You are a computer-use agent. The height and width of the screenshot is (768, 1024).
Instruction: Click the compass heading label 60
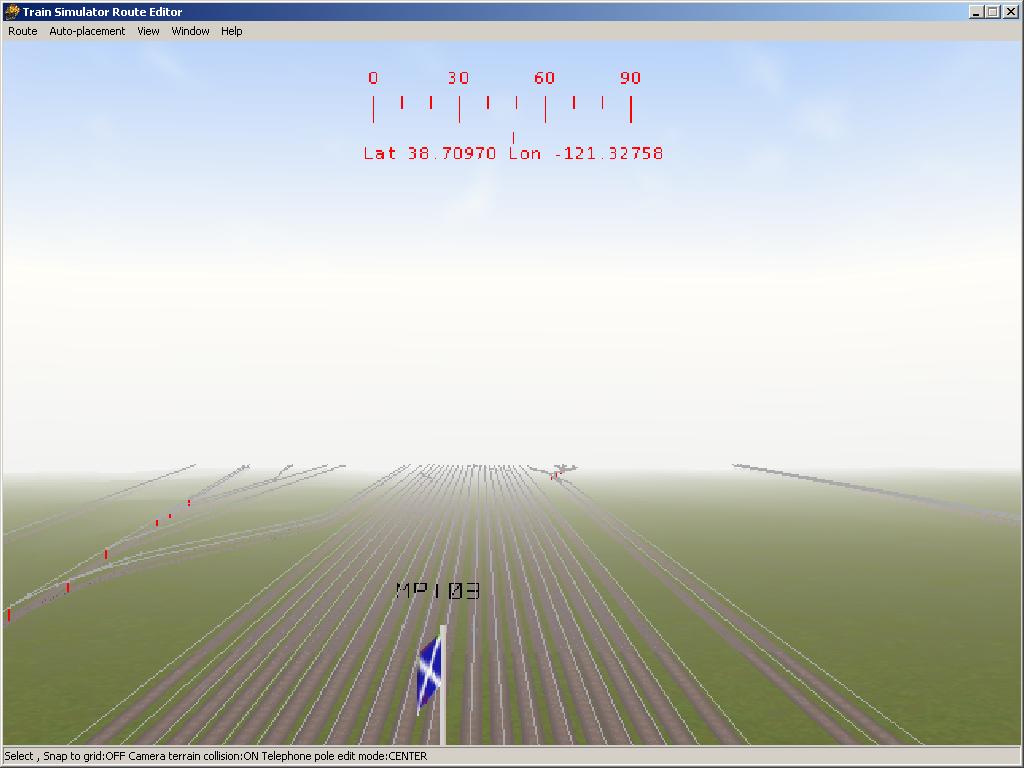tap(544, 78)
